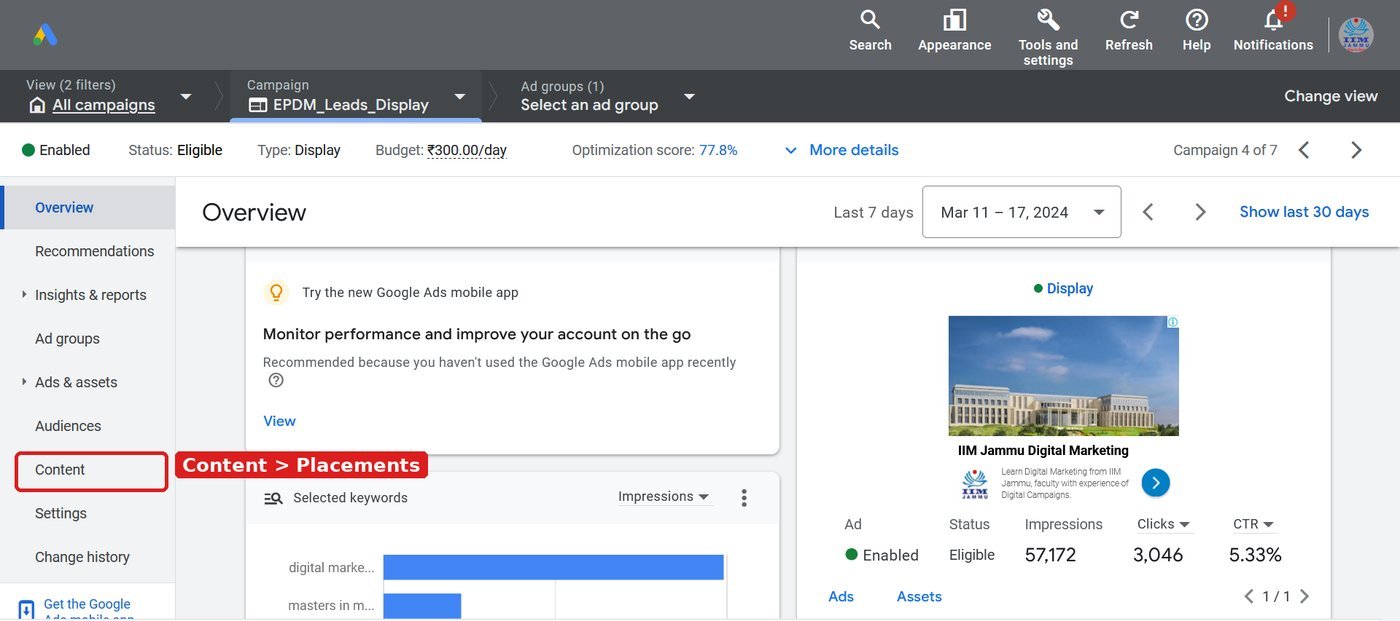
Task: Click the 57,172 impressions value
Action: coord(1050,555)
